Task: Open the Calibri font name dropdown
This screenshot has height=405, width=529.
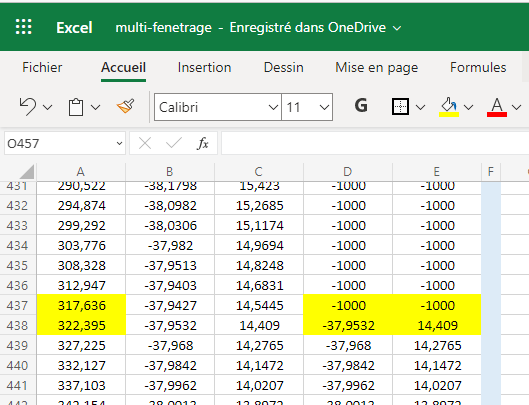Action: (273, 107)
